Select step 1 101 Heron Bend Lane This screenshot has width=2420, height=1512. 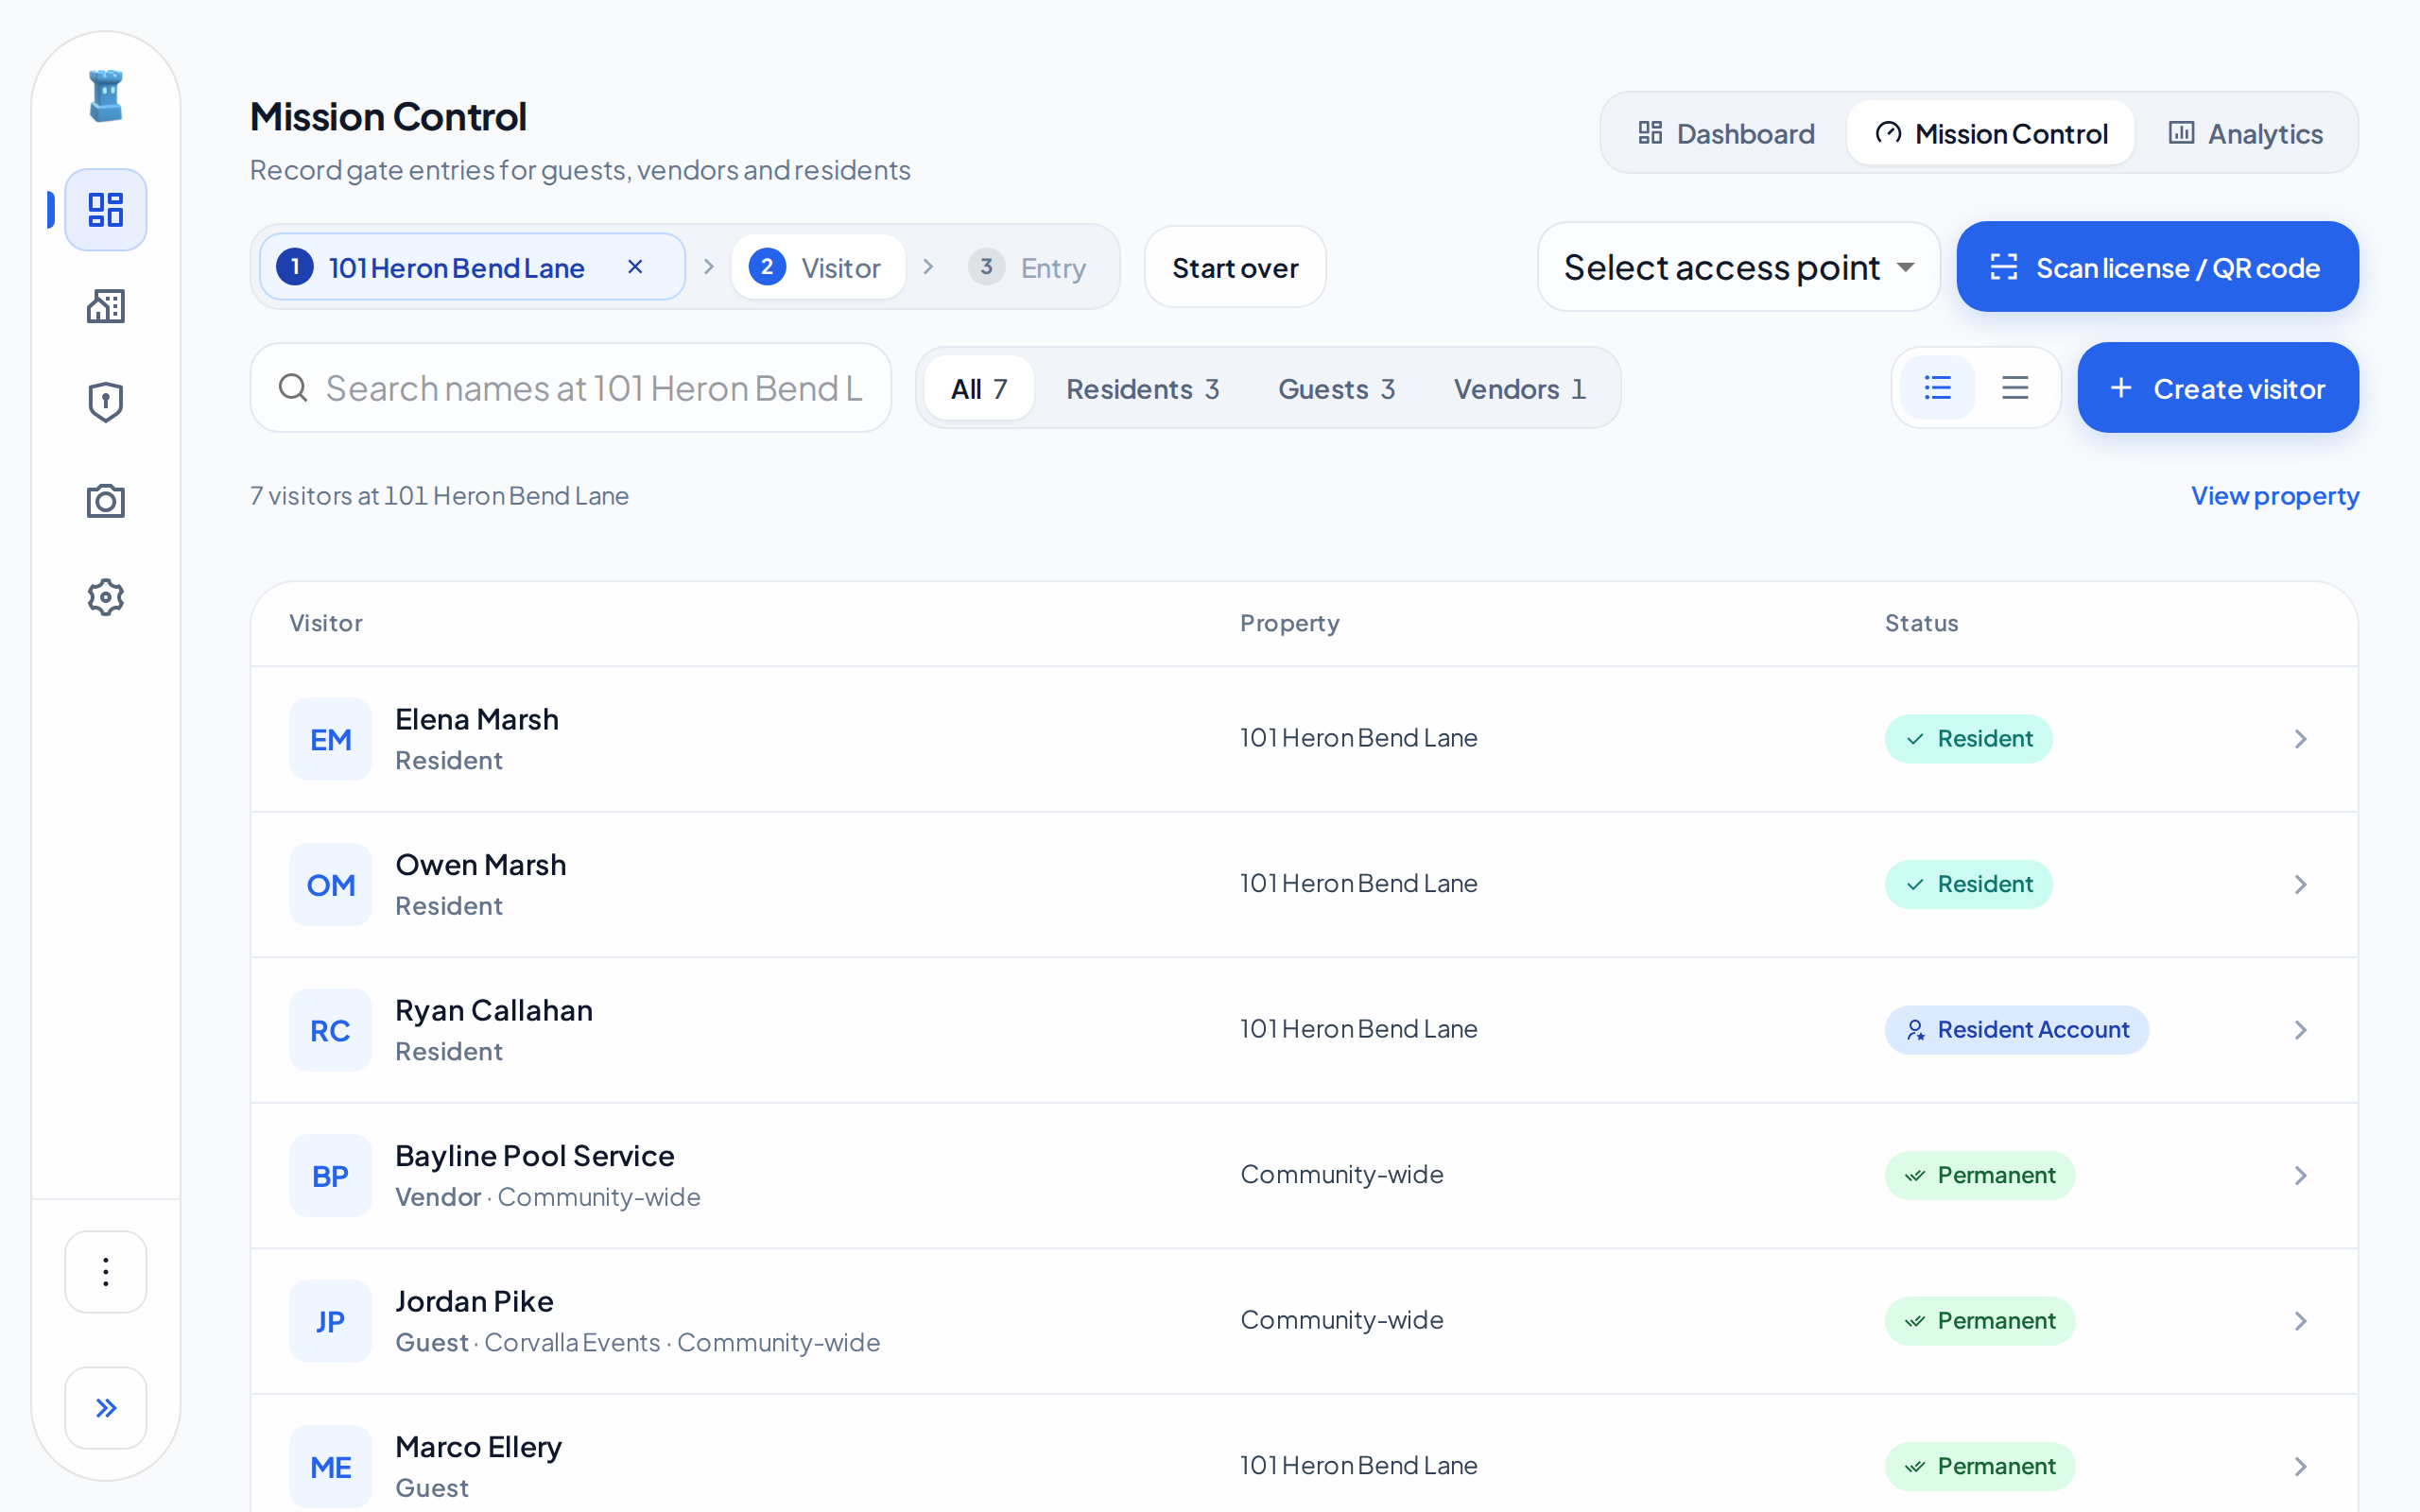tap(472, 267)
